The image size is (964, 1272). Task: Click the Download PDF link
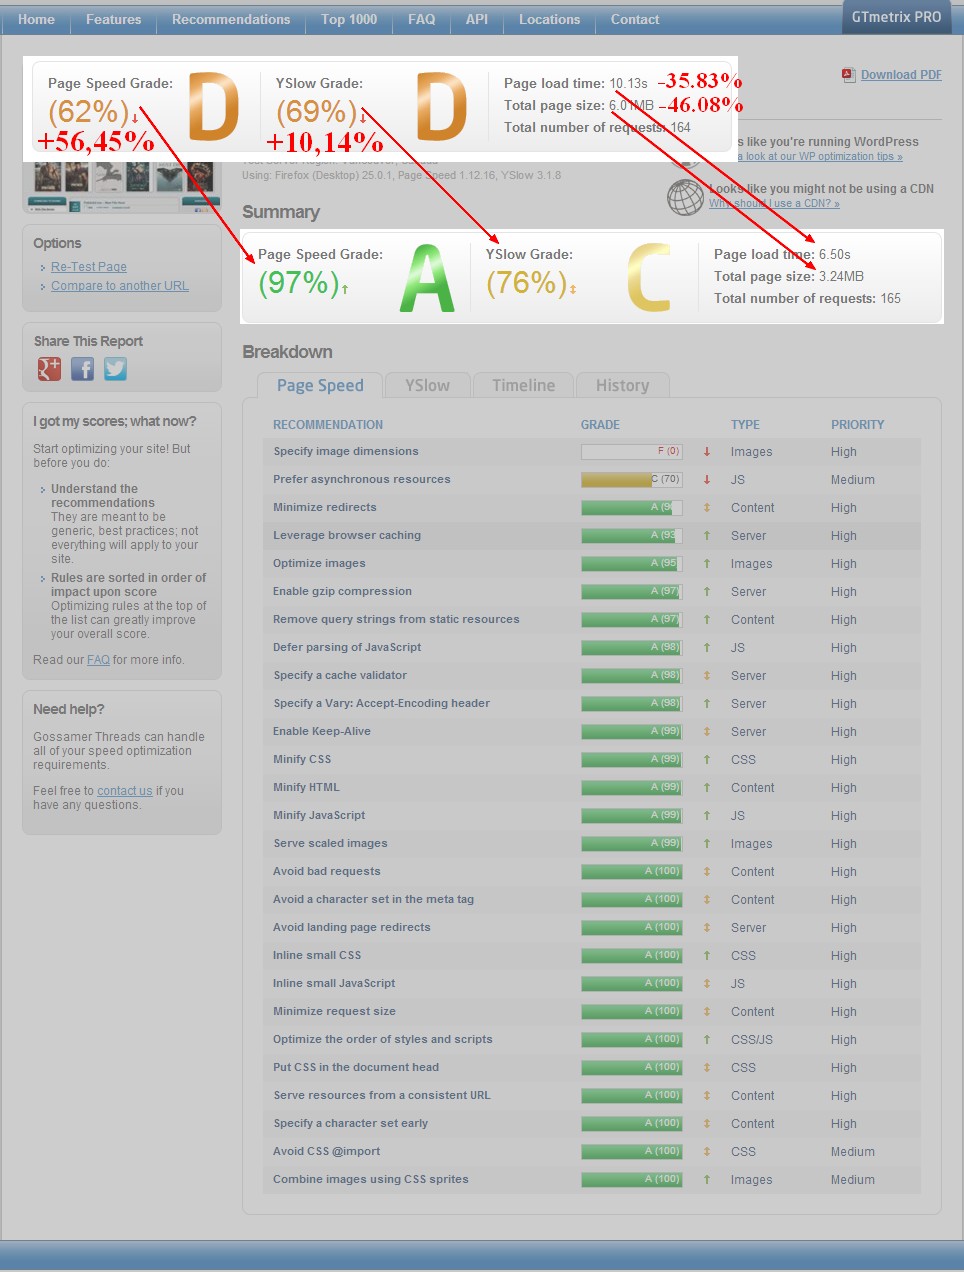click(x=901, y=75)
